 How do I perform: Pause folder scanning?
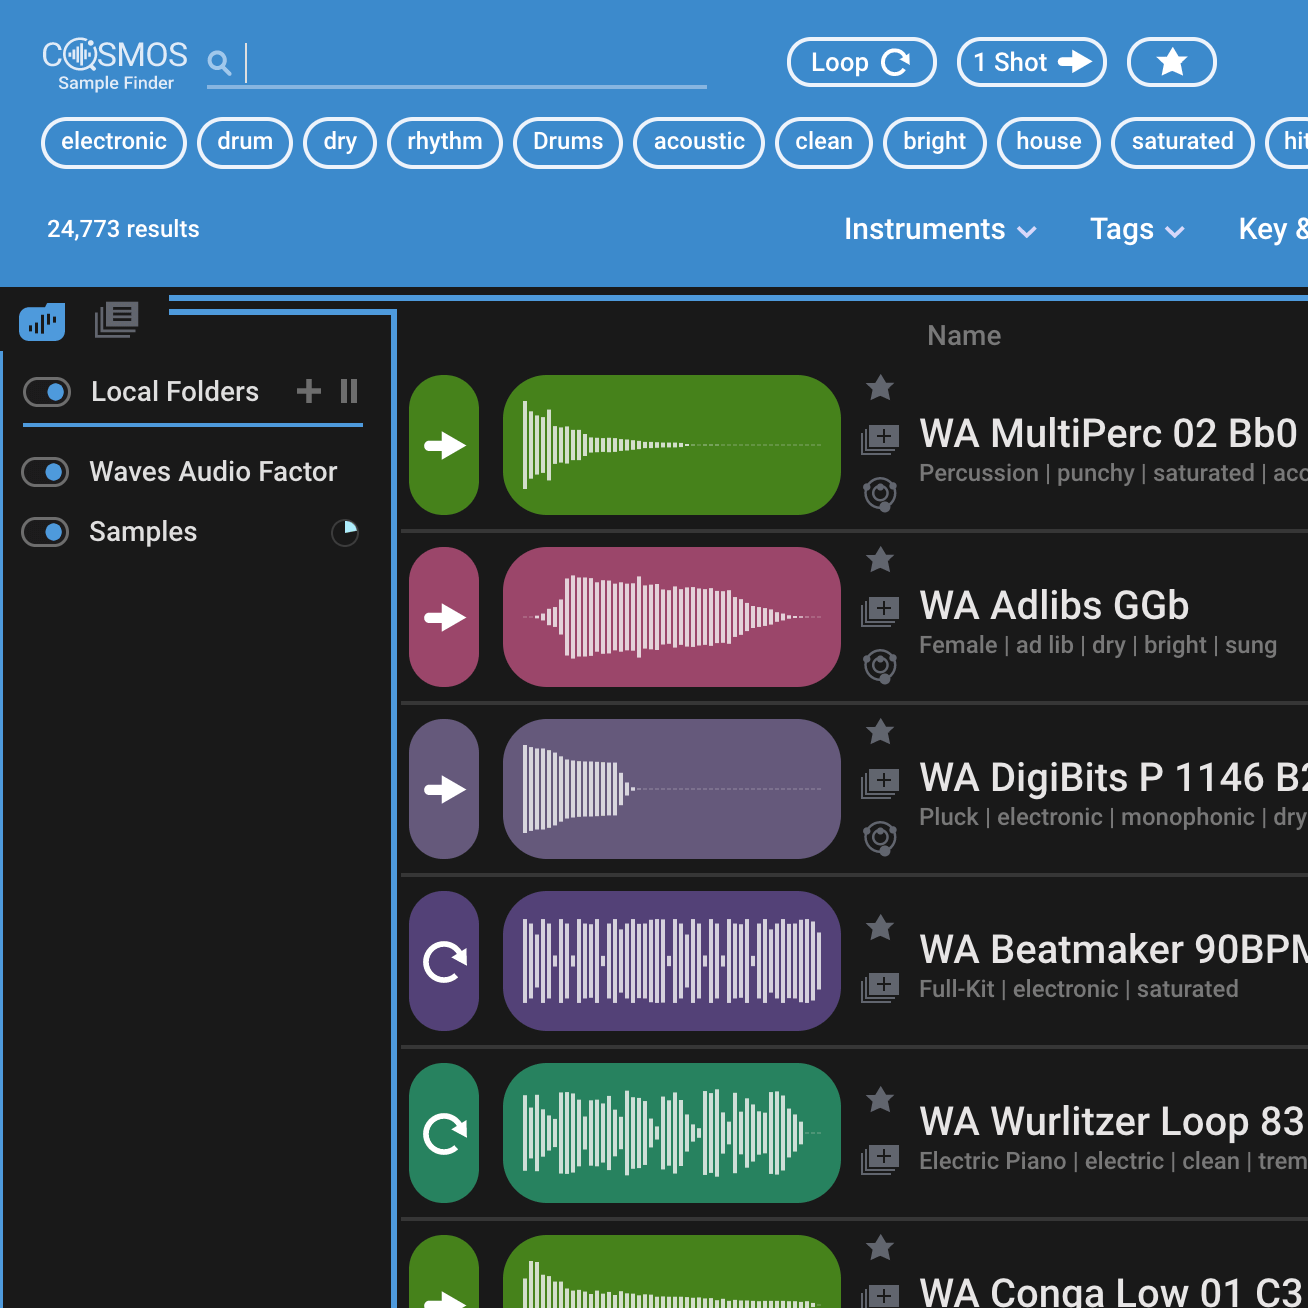pyautogui.click(x=349, y=391)
